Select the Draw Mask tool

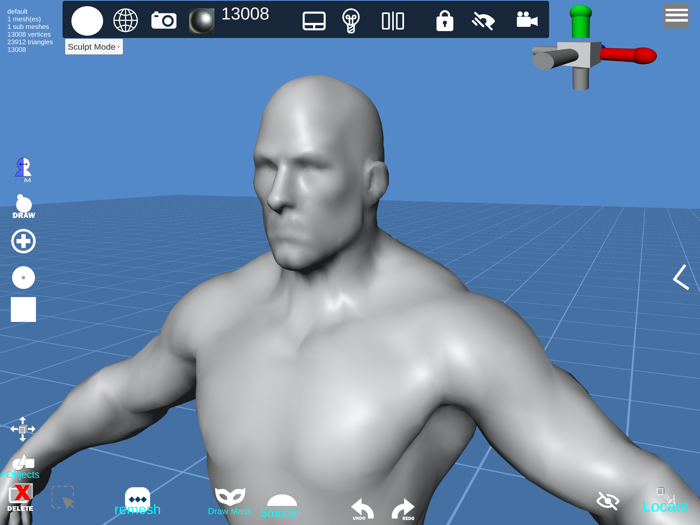coord(230,501)
